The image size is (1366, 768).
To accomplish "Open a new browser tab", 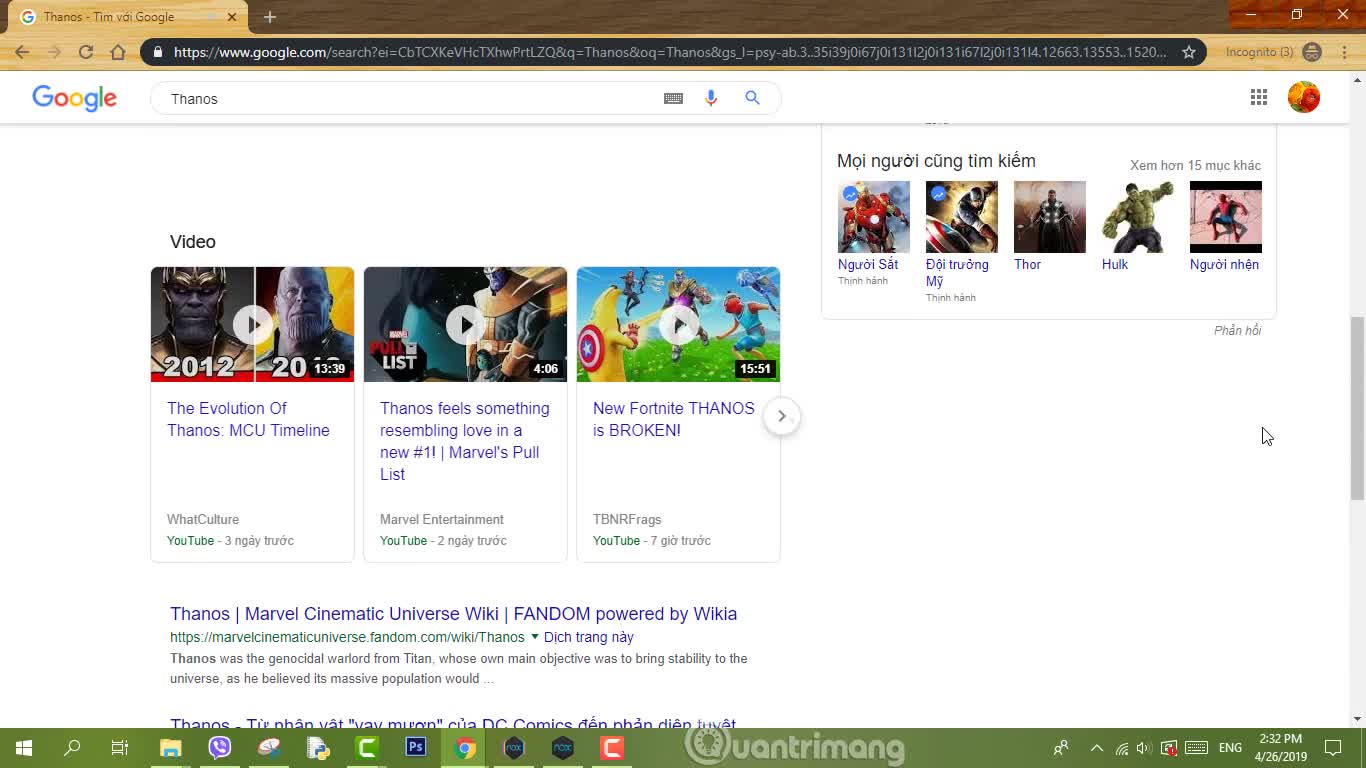I will [270, 17].
